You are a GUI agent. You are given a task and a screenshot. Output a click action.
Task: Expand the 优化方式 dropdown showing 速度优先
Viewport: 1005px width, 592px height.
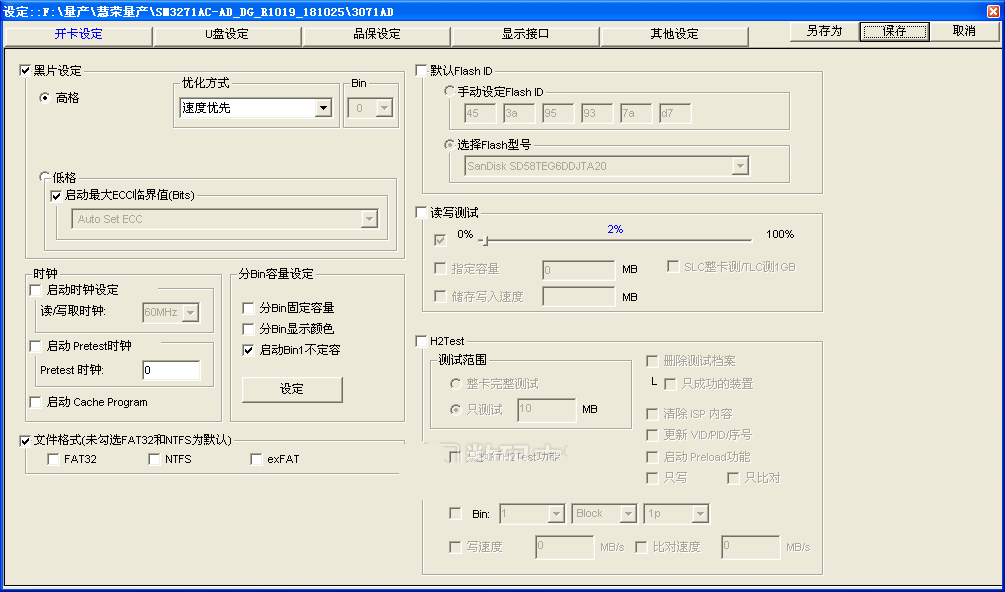point(323,108)
